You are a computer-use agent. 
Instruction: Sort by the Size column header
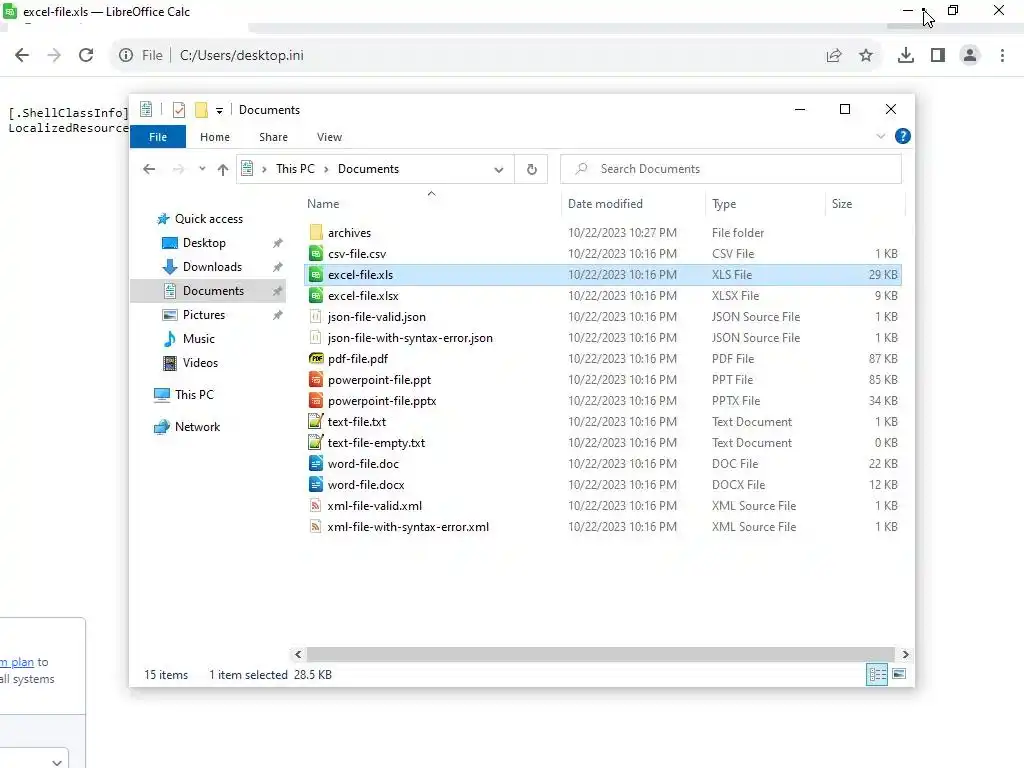pos(842,204)
